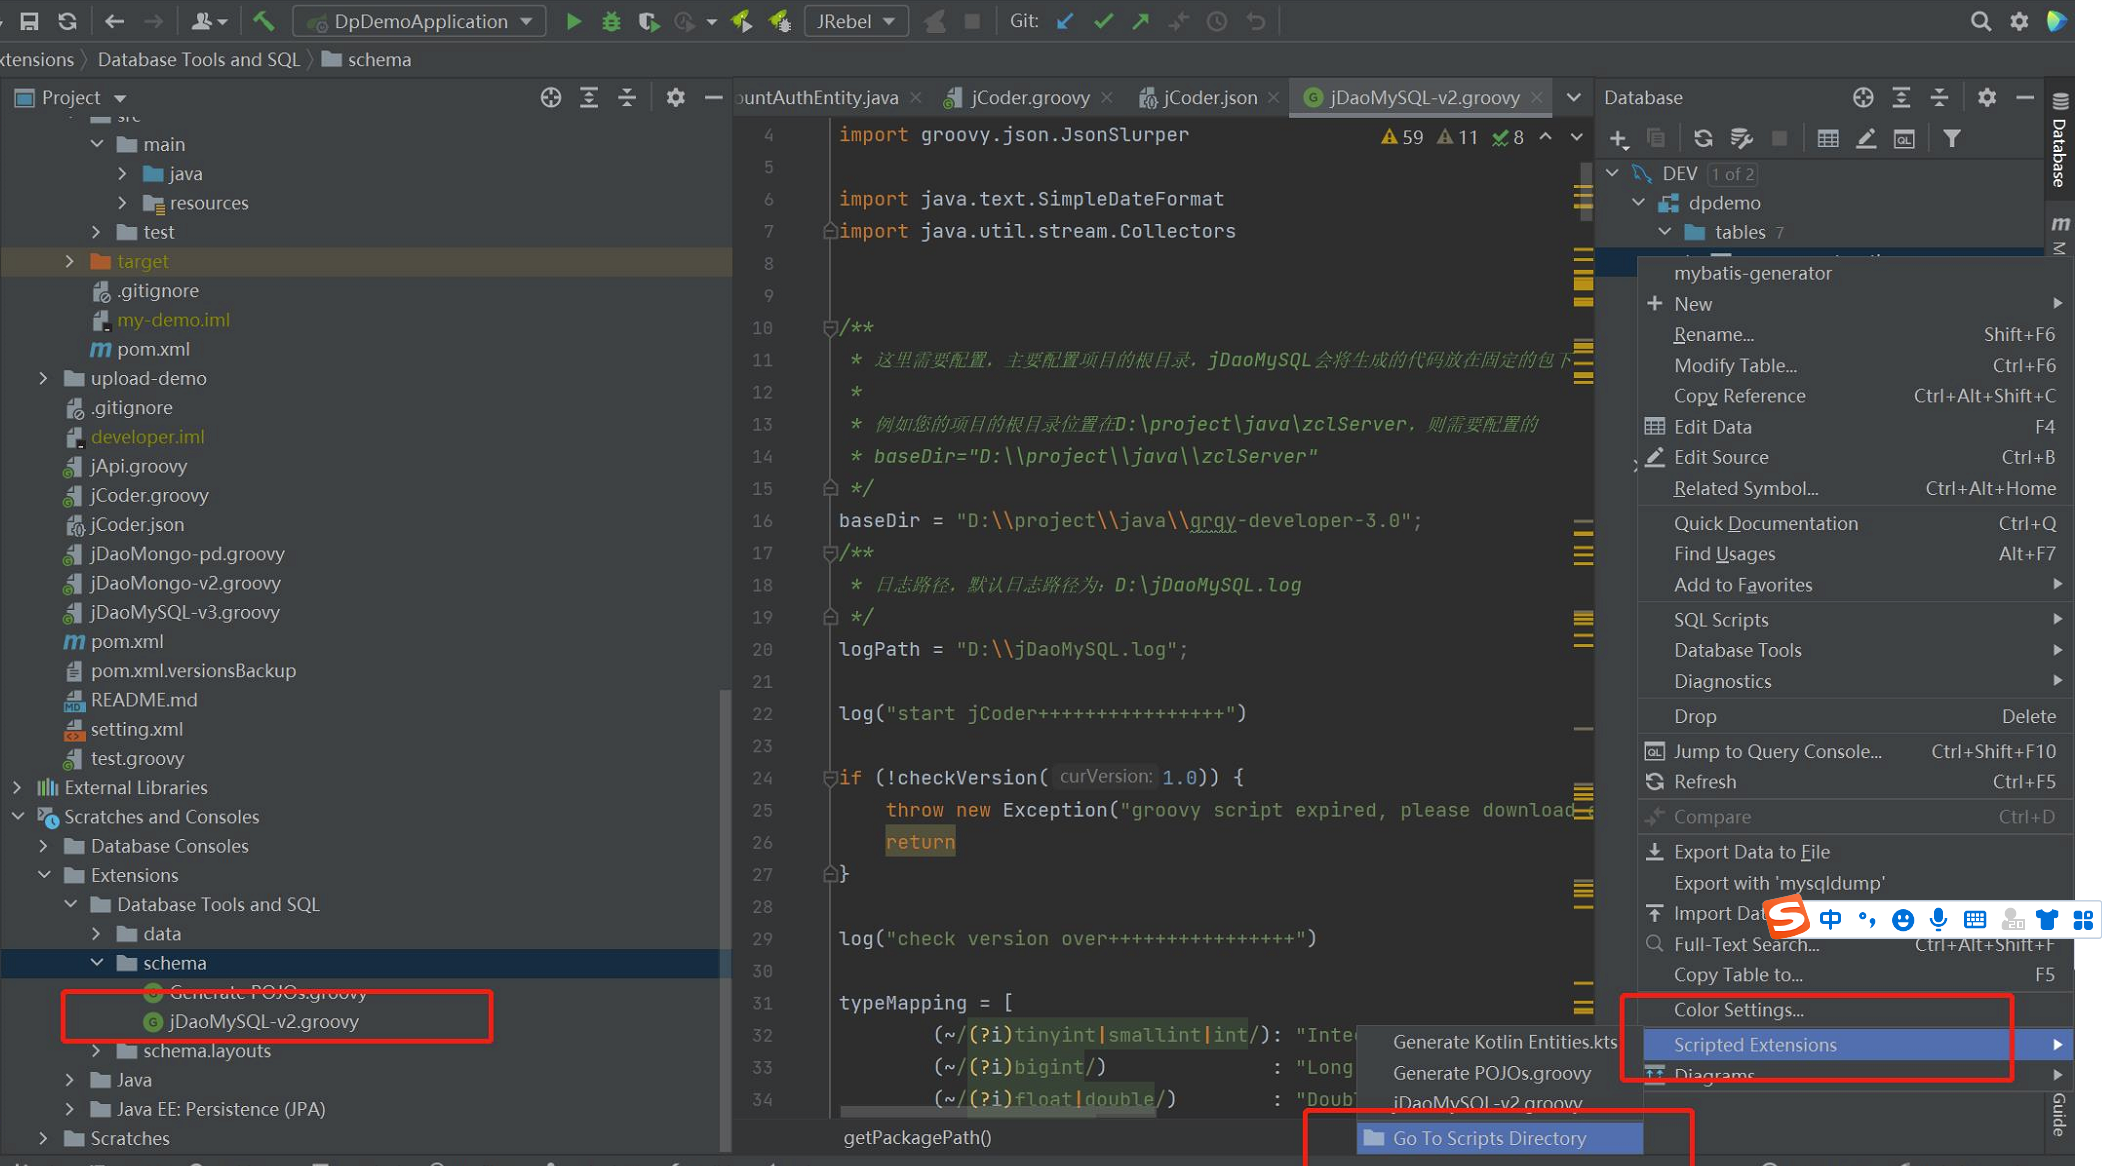The image size is (2102, 1166).
Task: Collapse the Extensions folder
Action: point(44,875)
